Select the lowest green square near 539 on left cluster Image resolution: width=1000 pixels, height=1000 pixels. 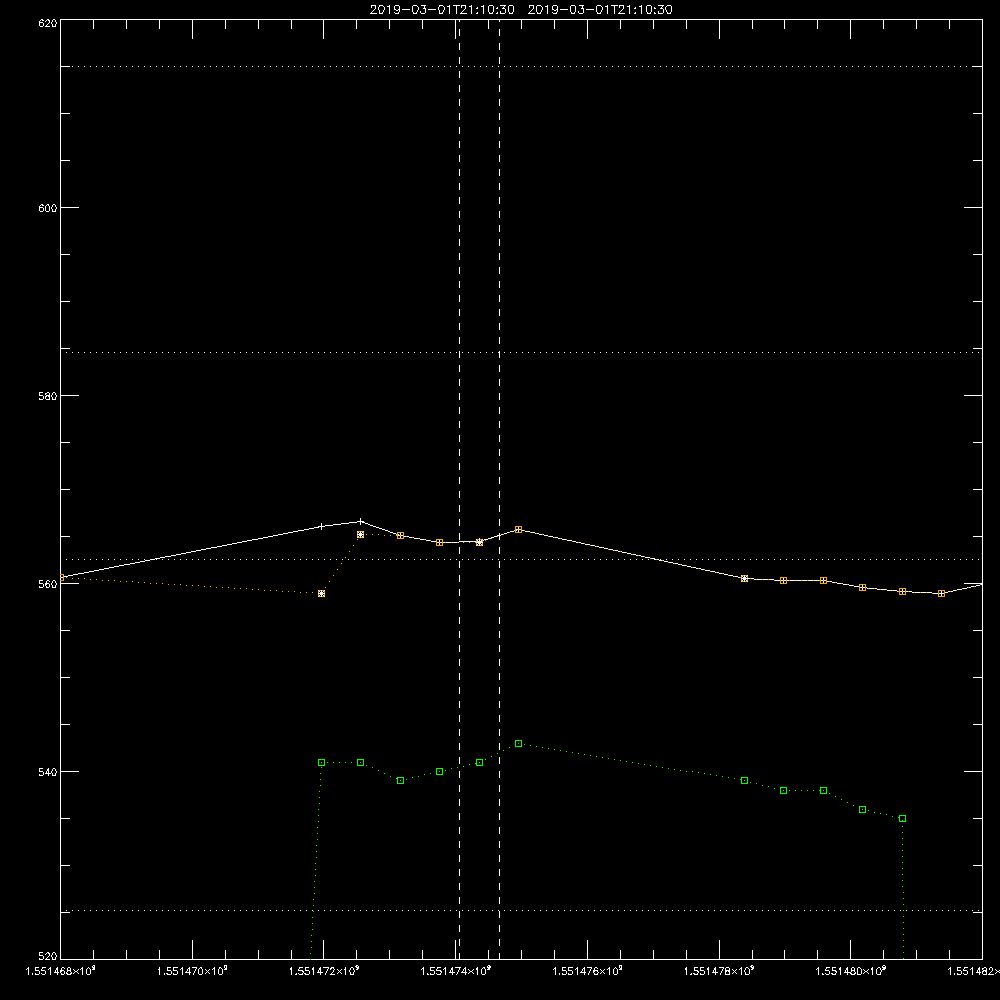point(401,781)
